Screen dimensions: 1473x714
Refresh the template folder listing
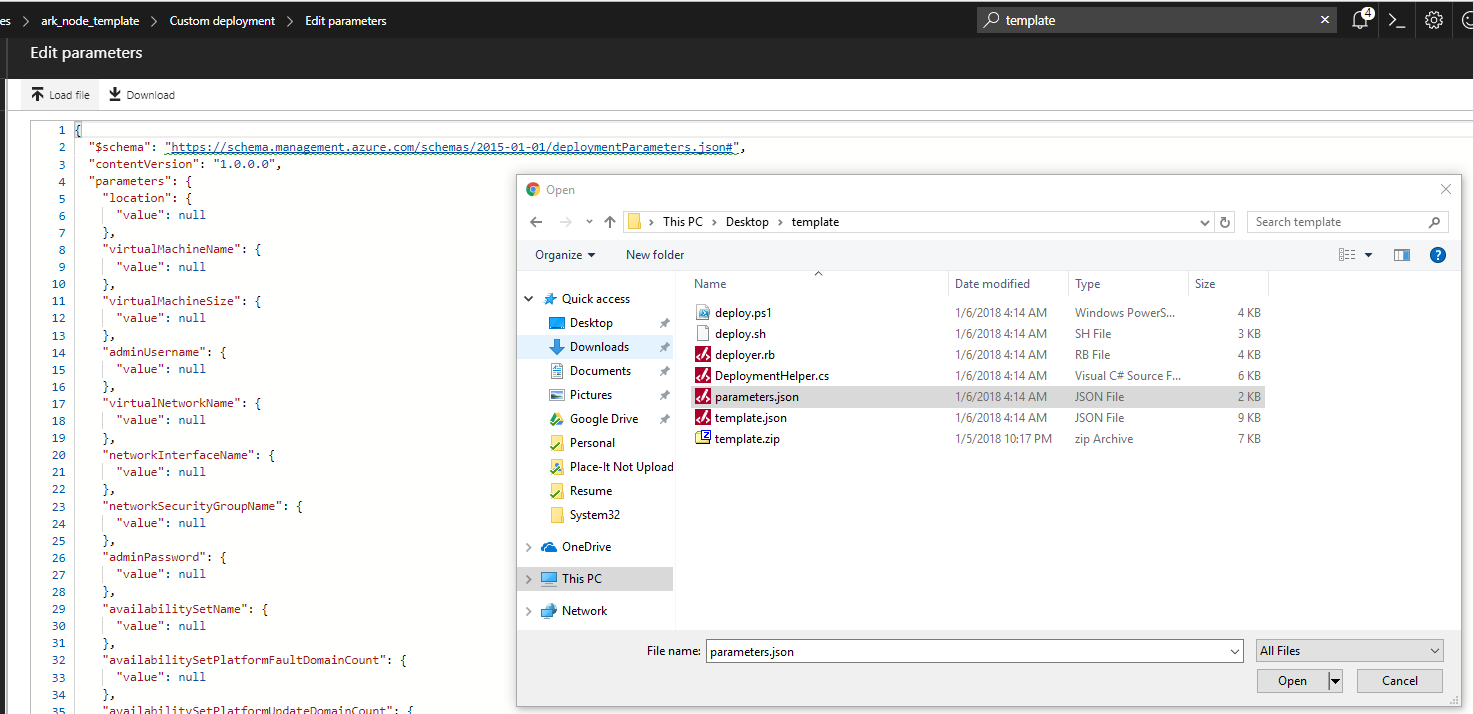click(1225, 222)
